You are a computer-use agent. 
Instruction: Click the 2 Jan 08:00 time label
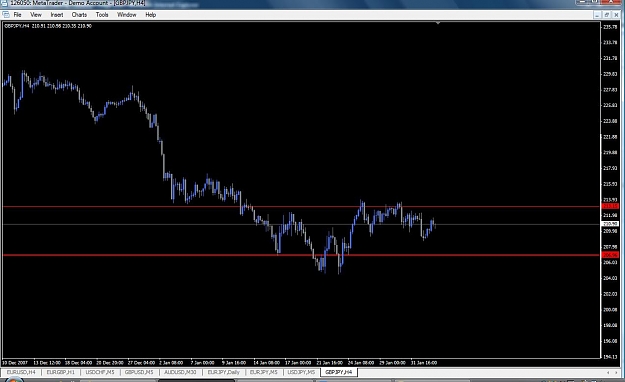(x=171, y=363)
